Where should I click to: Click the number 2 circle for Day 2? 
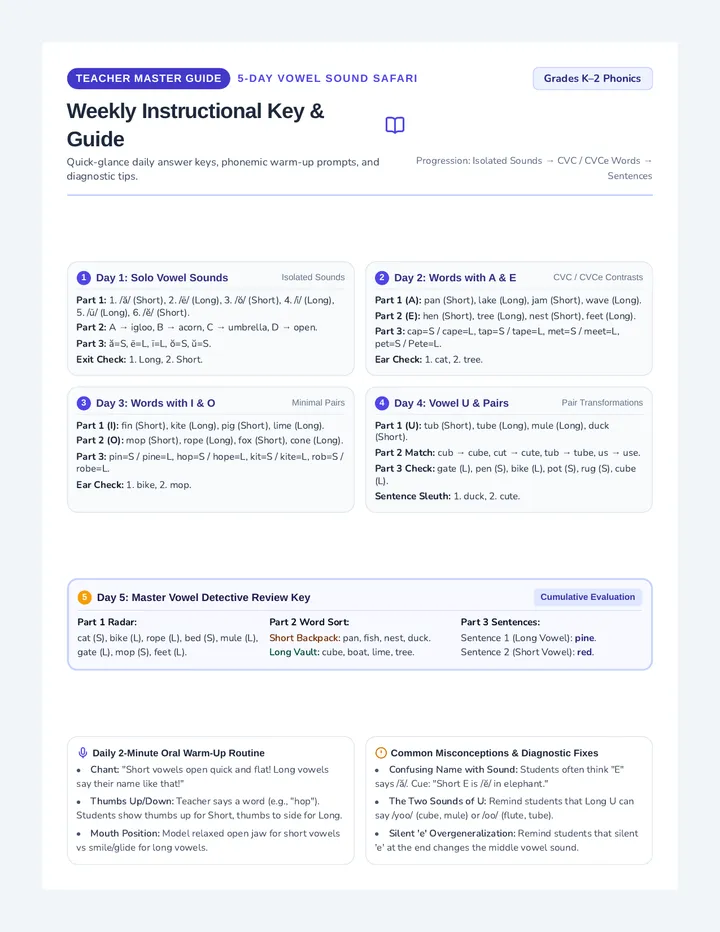pyautogui.click(x=382, y=278)
